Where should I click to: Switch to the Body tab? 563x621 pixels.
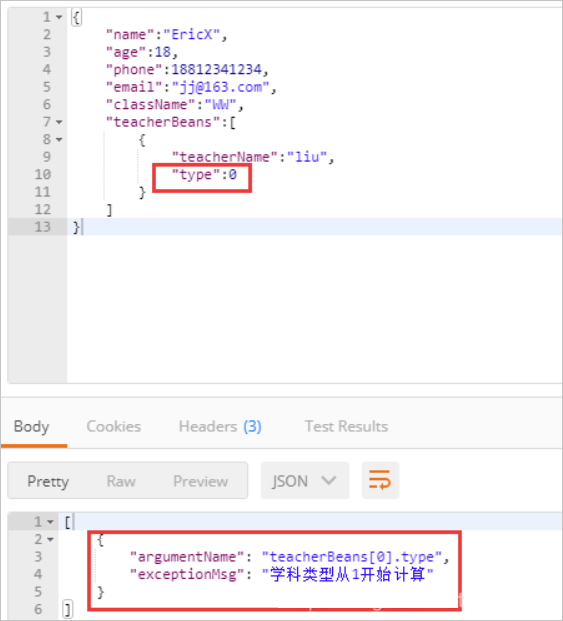tap(32, 427)
